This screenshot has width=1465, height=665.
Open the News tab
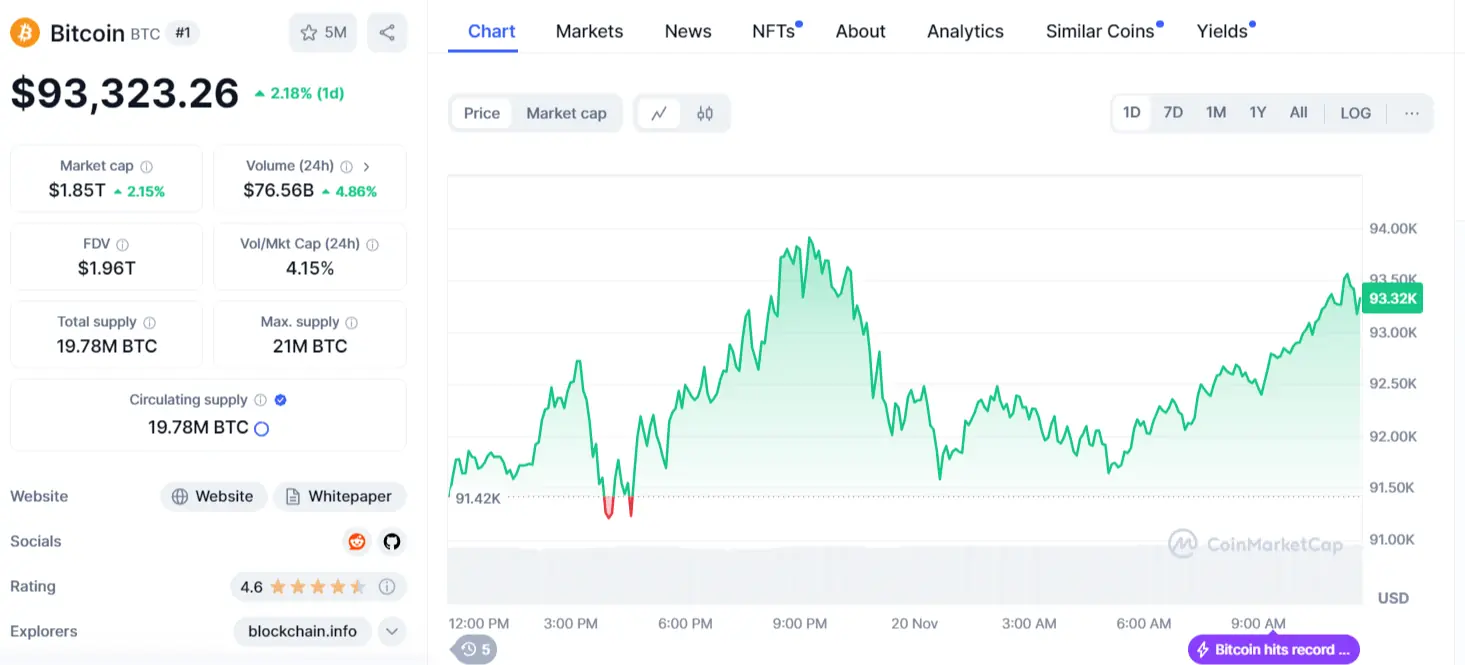coord(688,31)
